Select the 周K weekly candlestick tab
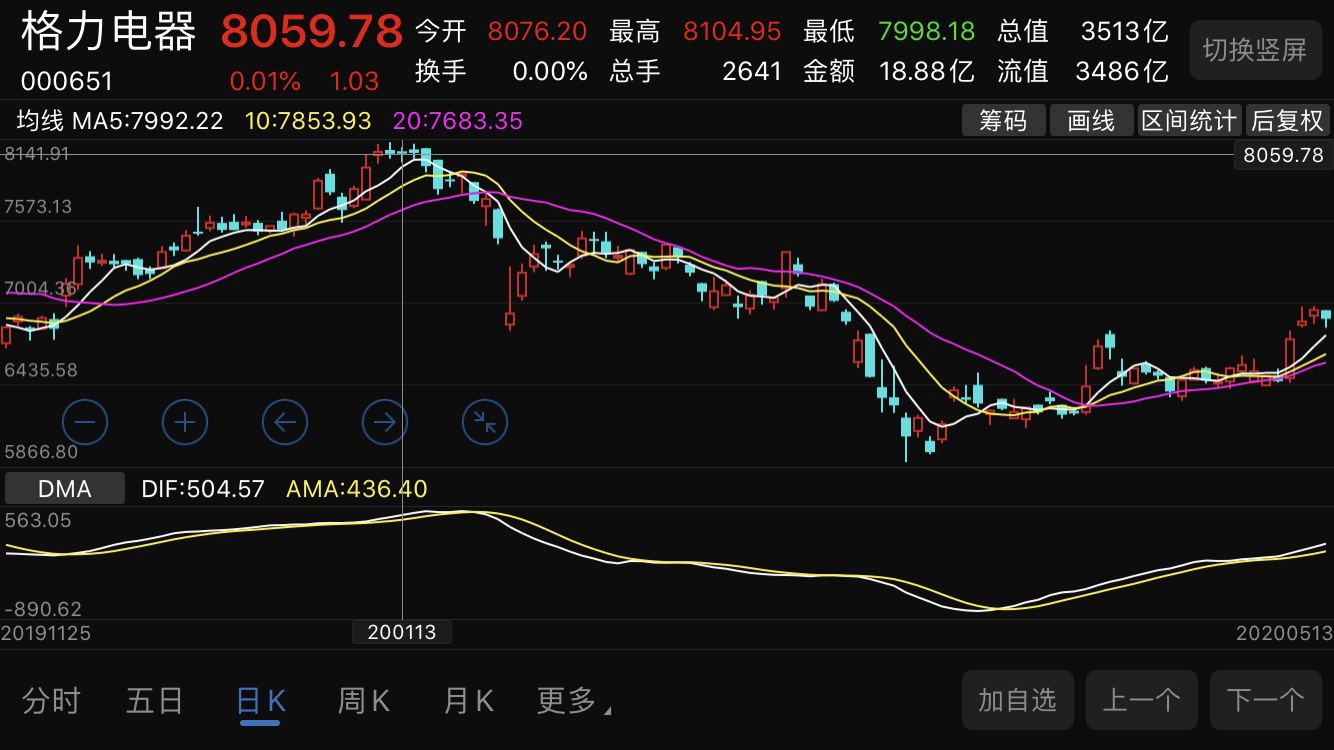The width and height of the screenshot is (1334, 750). tap(364, 701)
